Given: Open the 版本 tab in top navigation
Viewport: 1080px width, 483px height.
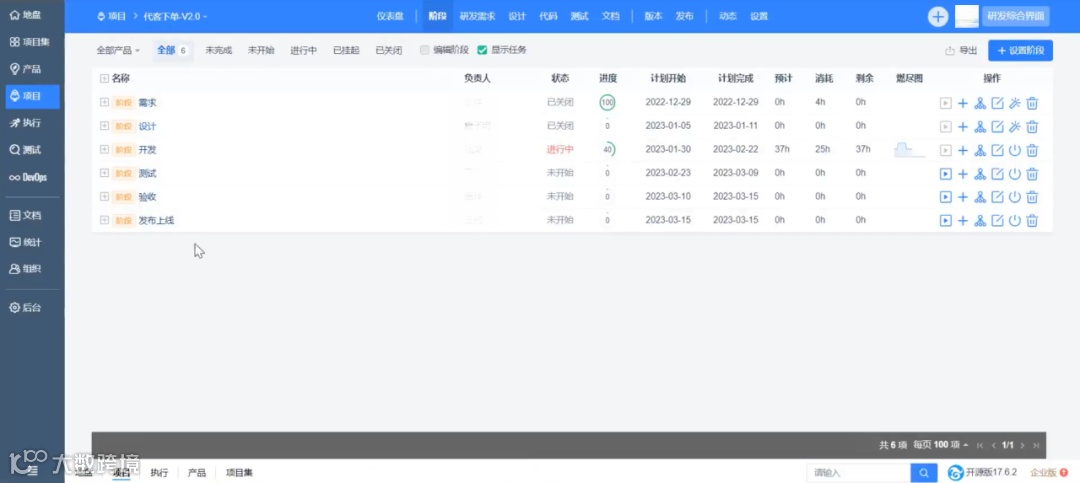Looking at the screenshot, I should tap(653, 16).
